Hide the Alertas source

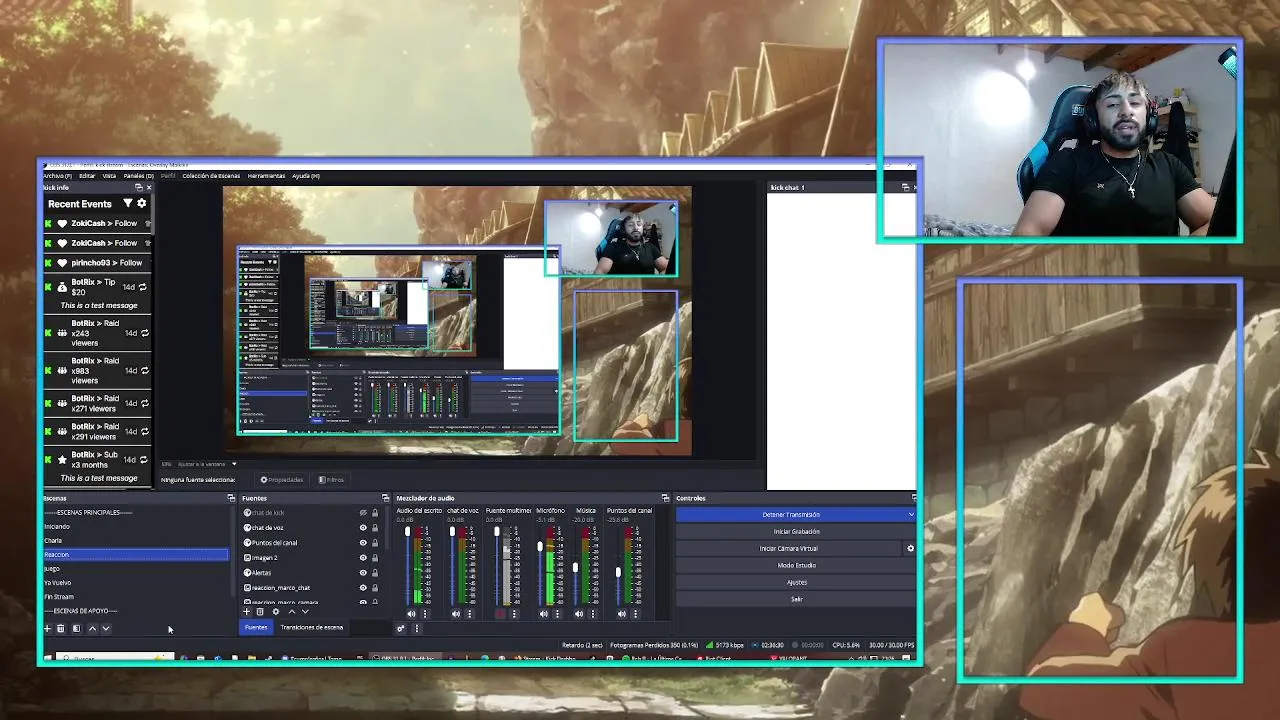pyautogui.click(x=363, y=573)
